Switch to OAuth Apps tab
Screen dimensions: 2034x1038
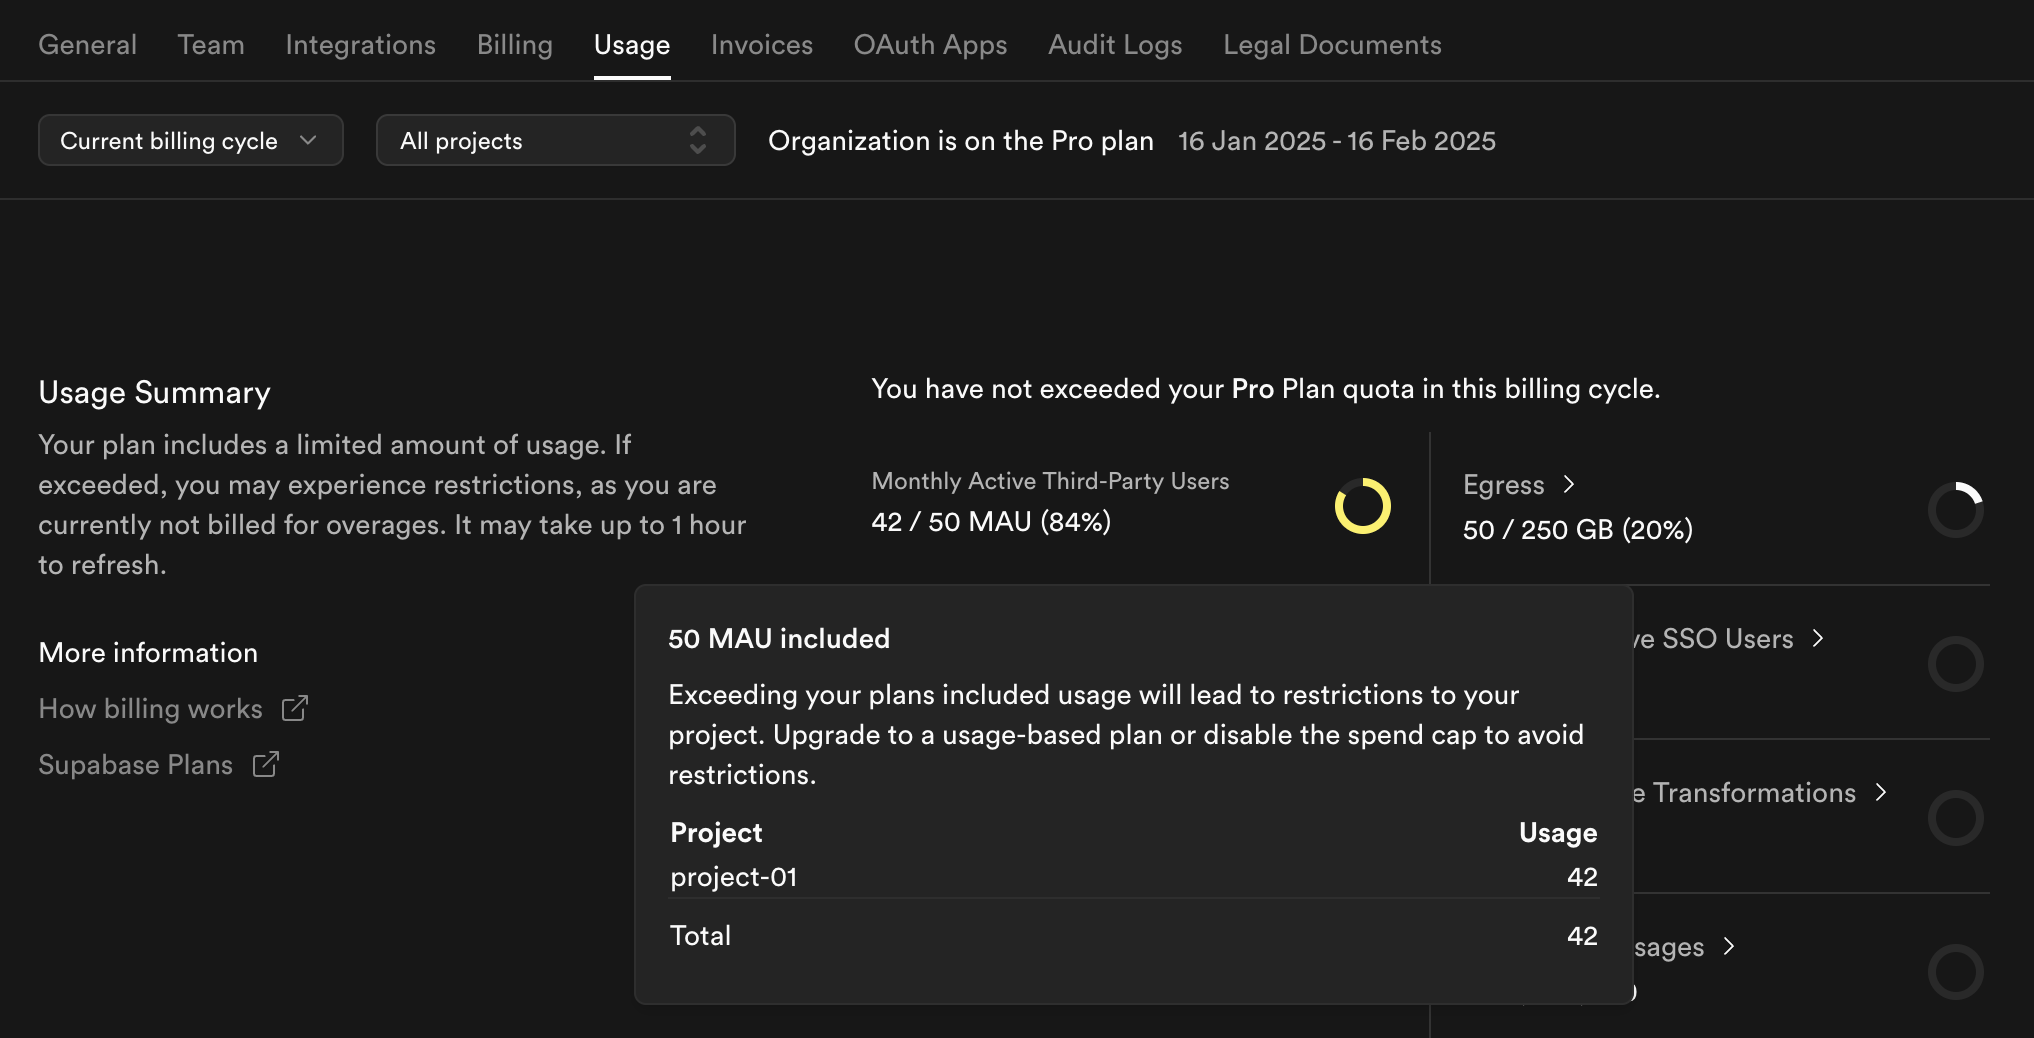(930, 45)
